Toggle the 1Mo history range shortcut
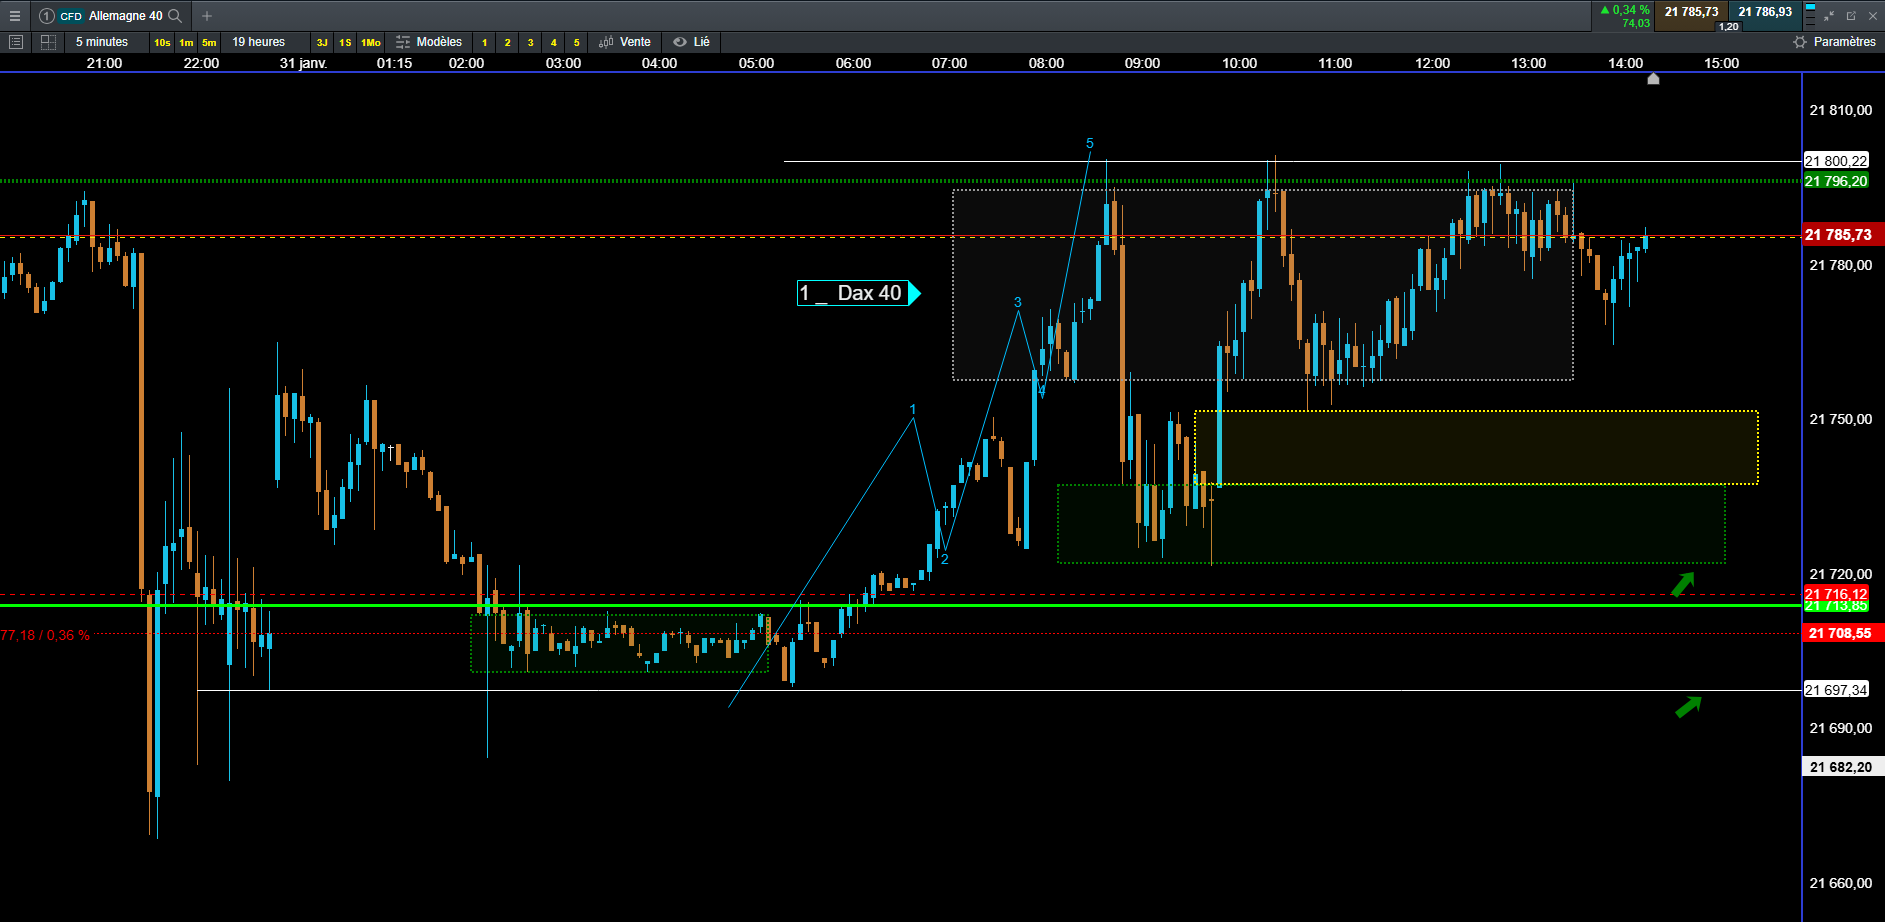The height and width of the screenshot is (922, 1885). [x=371, y=42]
